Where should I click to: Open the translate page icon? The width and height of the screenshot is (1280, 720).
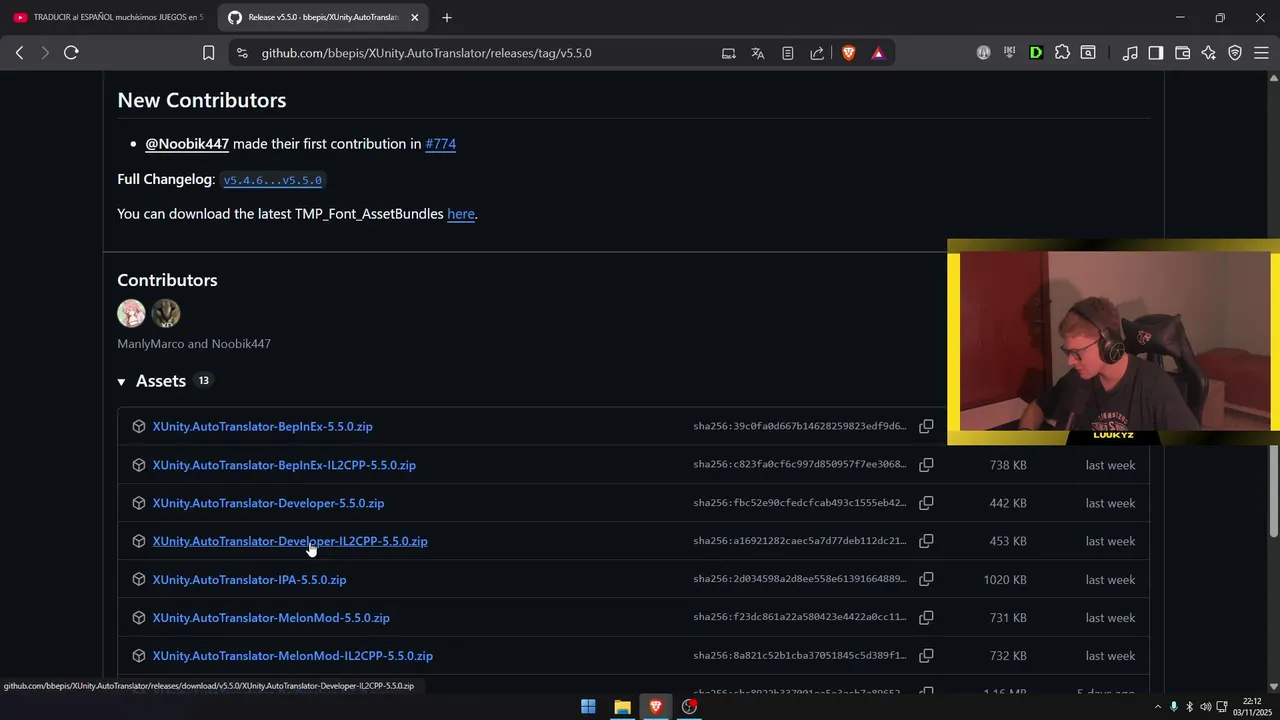click(758, 53)
